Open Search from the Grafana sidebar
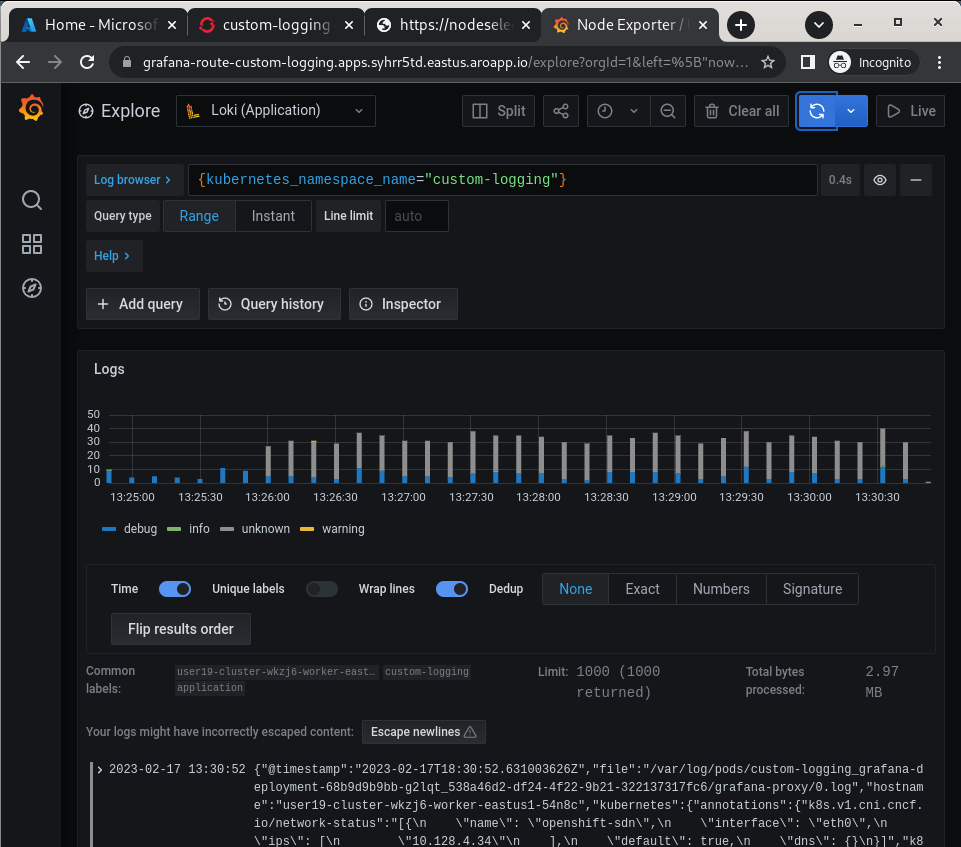This screenshot has height=847, width=961. click(x=31, y=200)
